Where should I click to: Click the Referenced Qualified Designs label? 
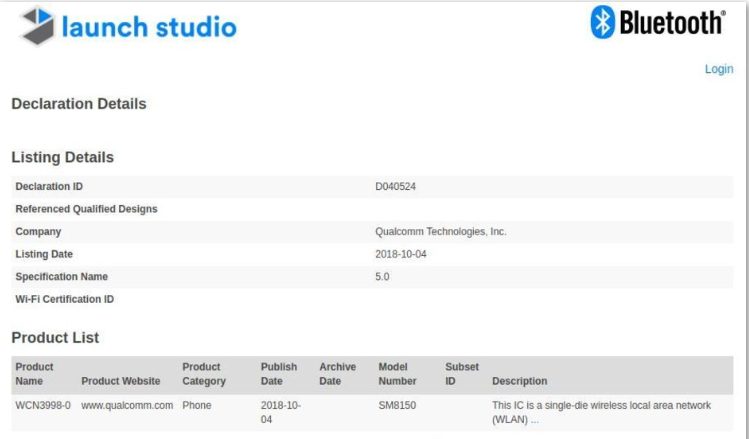coord(86,209)
